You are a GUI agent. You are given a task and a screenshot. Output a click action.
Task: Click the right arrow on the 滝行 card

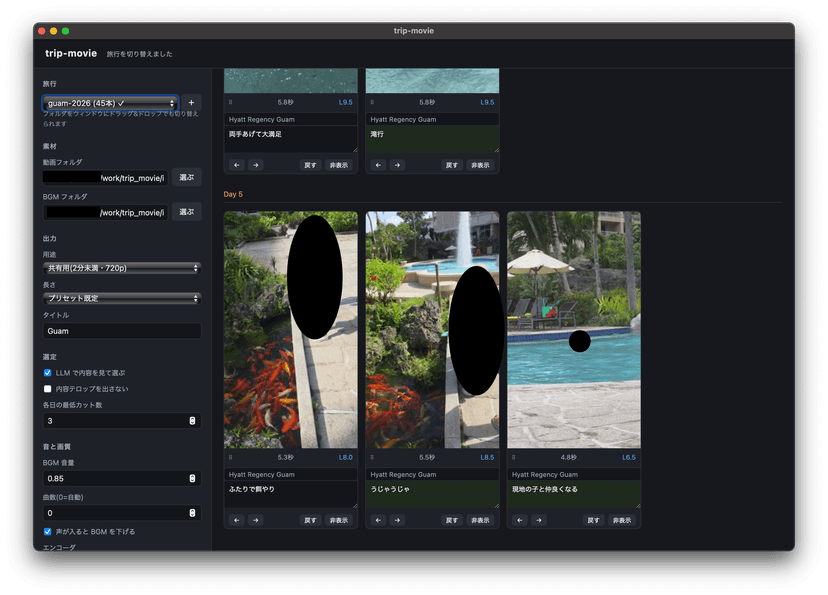pos(397,165)
